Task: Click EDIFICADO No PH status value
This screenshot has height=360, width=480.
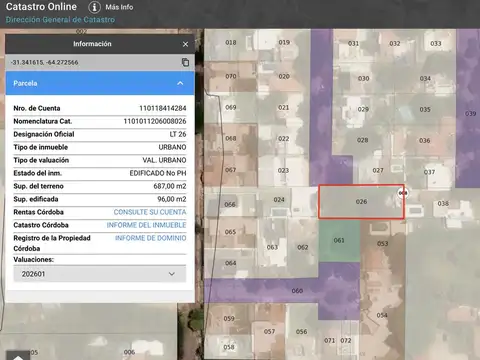Action: [x=158, y=173]
